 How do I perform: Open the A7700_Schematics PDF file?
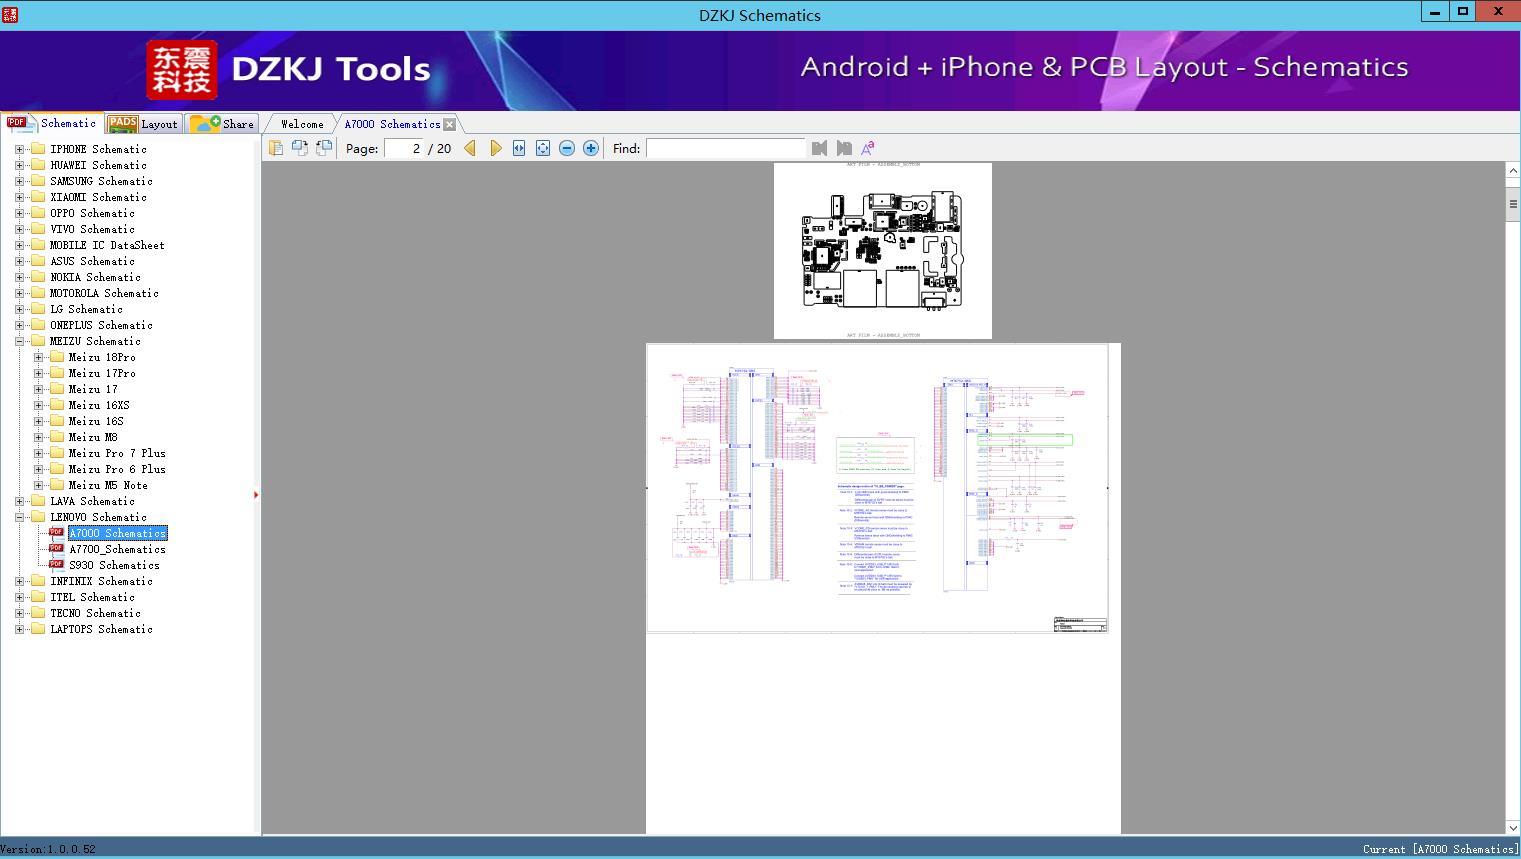click(117, 549)
